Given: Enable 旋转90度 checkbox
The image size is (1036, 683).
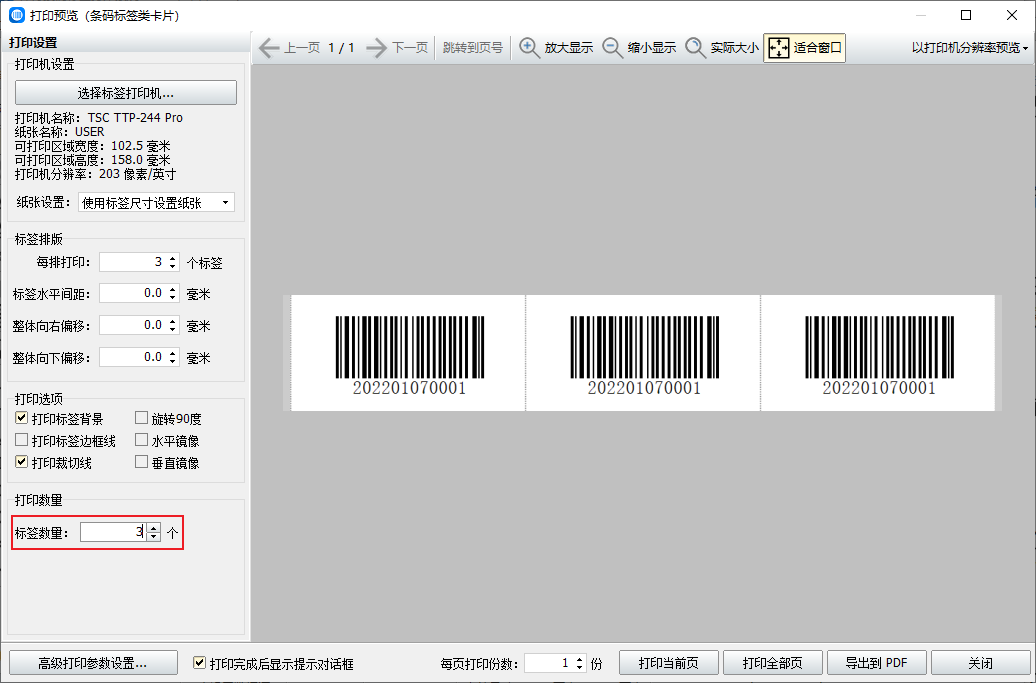Looking at the screenshot, I should 141,418.
